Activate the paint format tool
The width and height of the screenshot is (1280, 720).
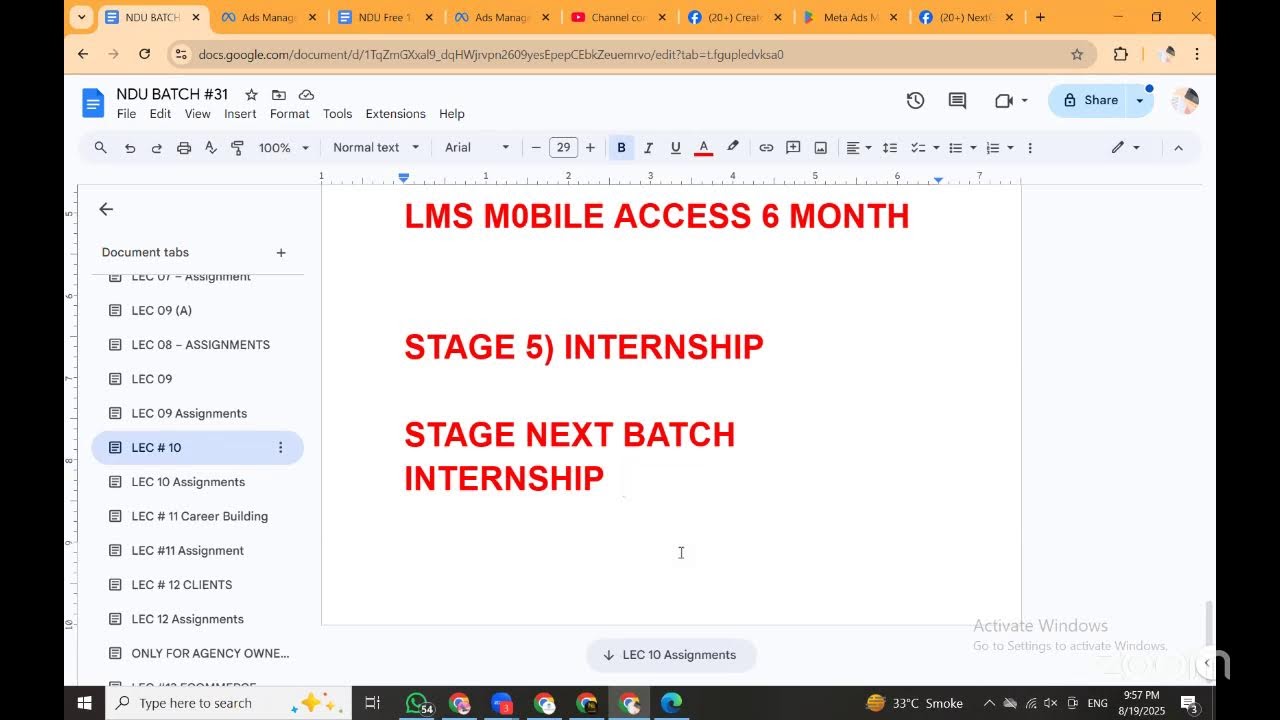click(x=238, y=148)
